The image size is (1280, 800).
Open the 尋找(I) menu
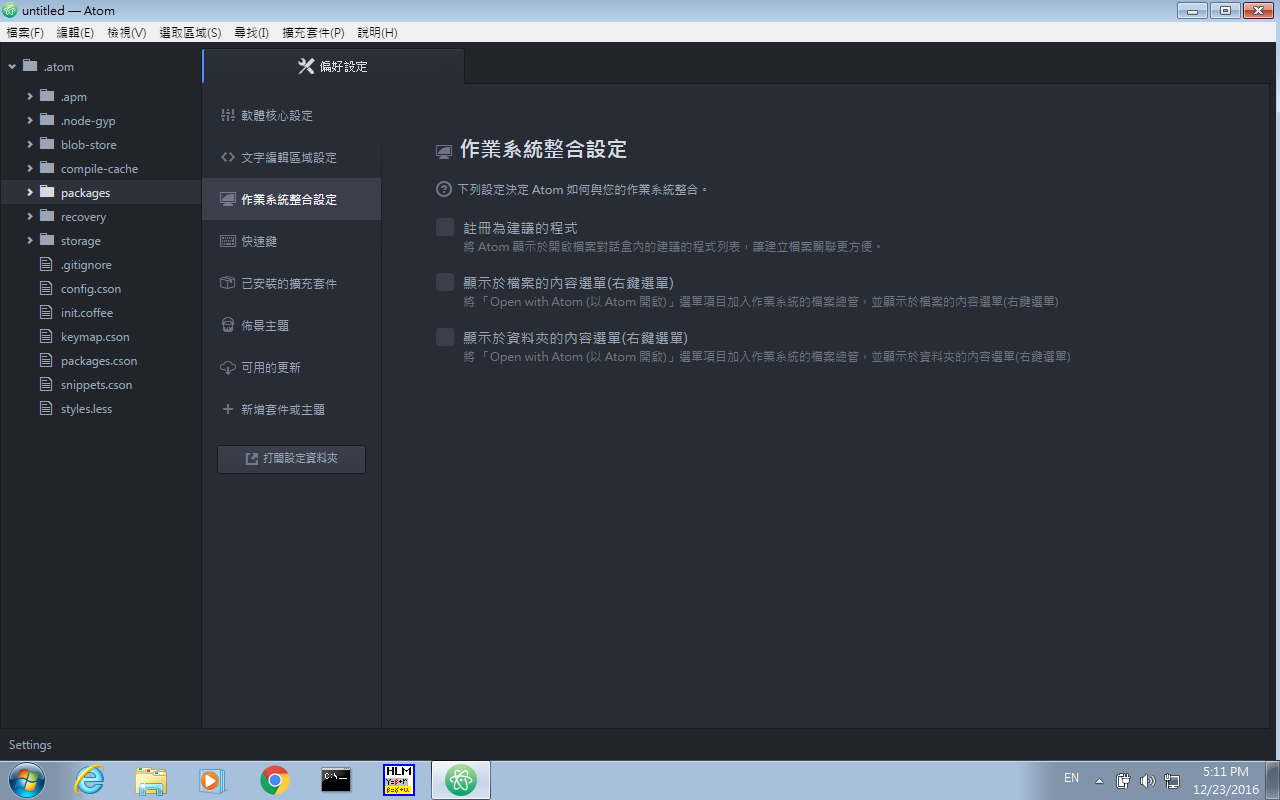click(x=251, y=32)
